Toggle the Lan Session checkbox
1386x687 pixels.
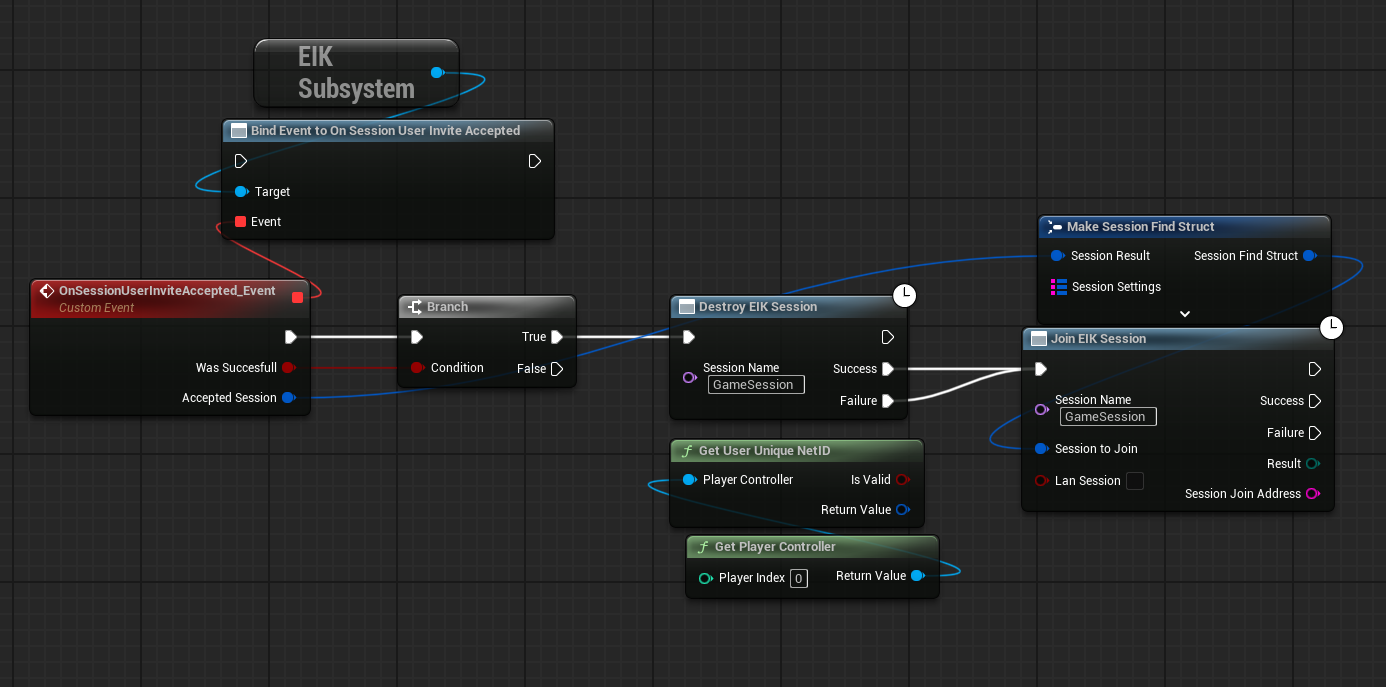pyautogui.click(x=1135, y=481)
